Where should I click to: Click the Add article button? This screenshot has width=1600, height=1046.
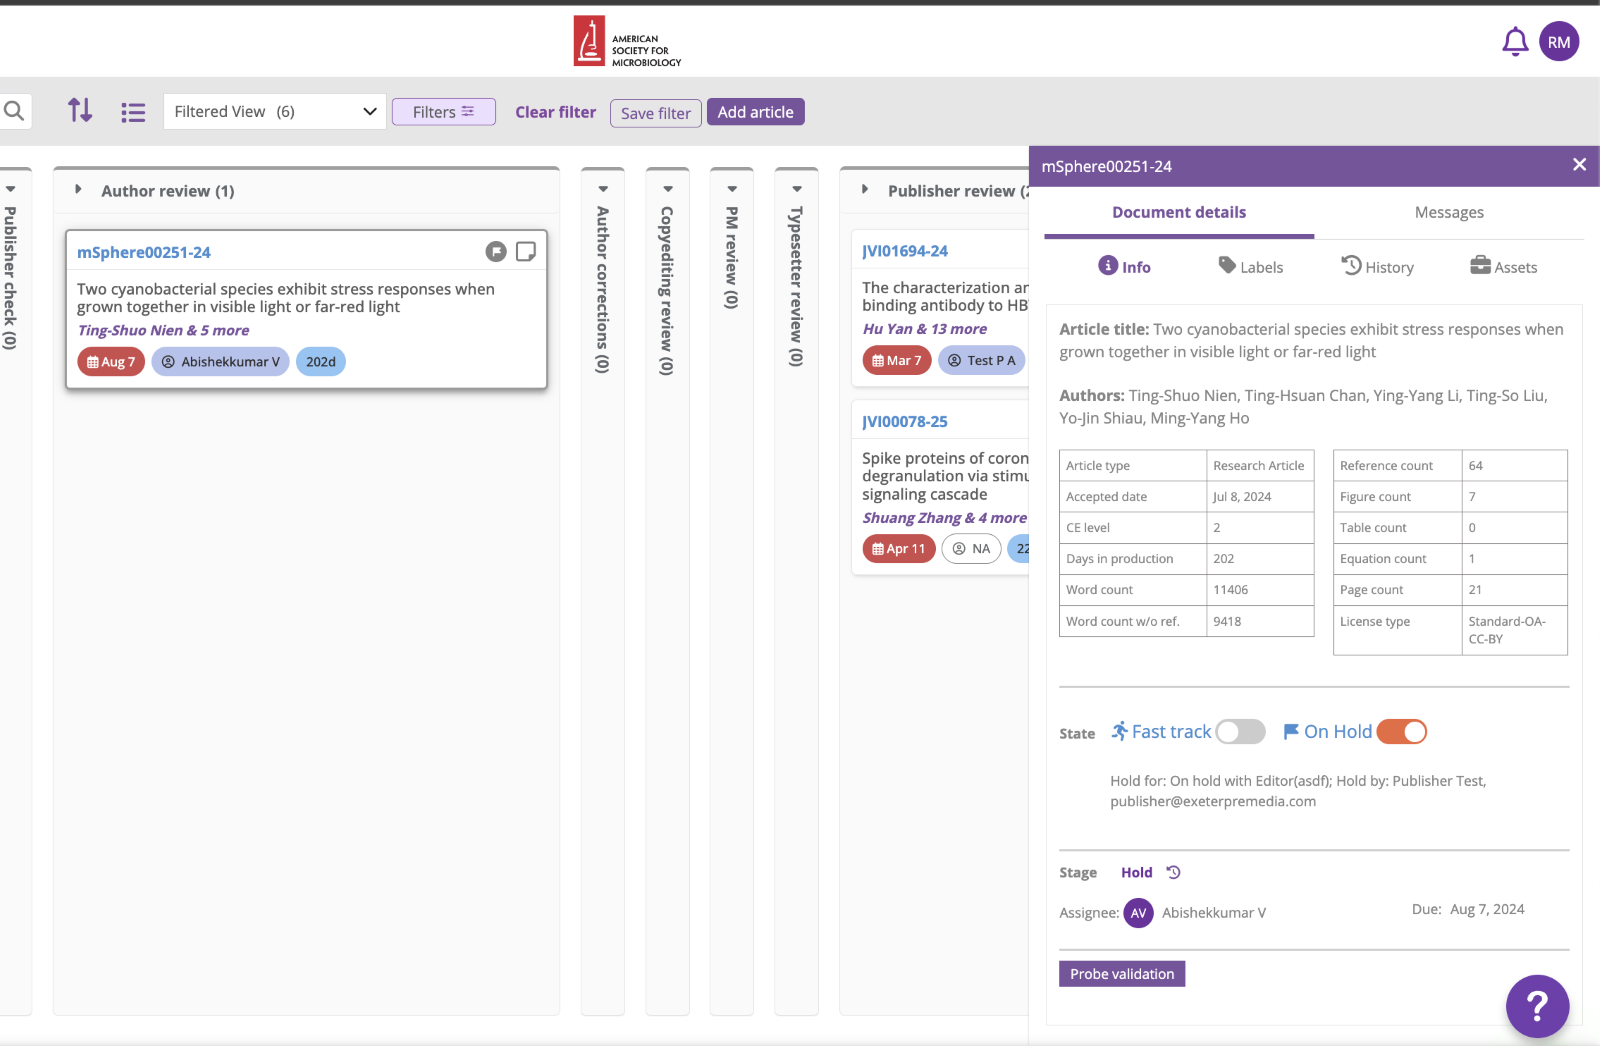755,112
